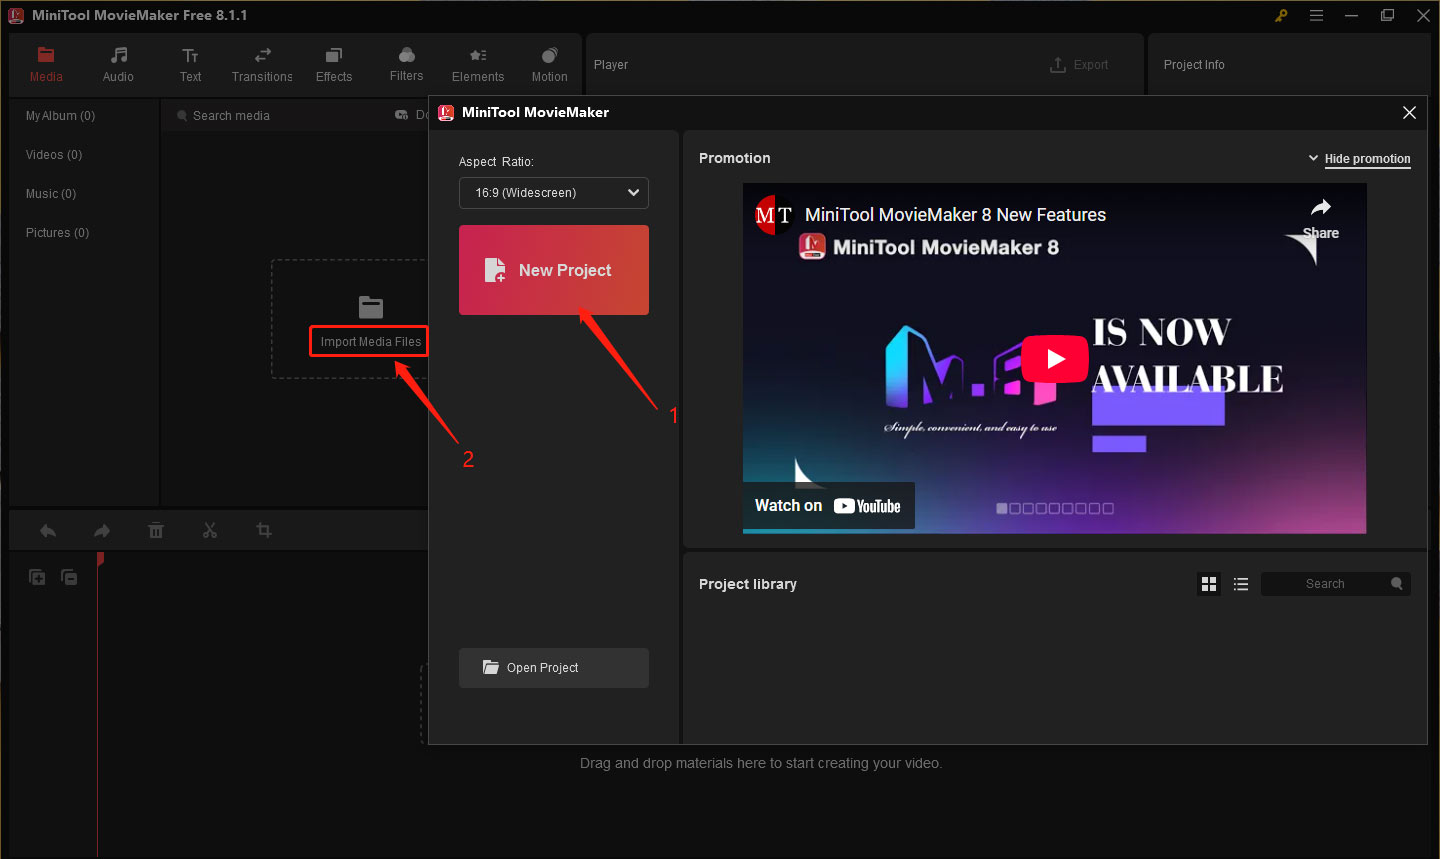
Task: Click the split scissors icon
Action: [210, 531]
